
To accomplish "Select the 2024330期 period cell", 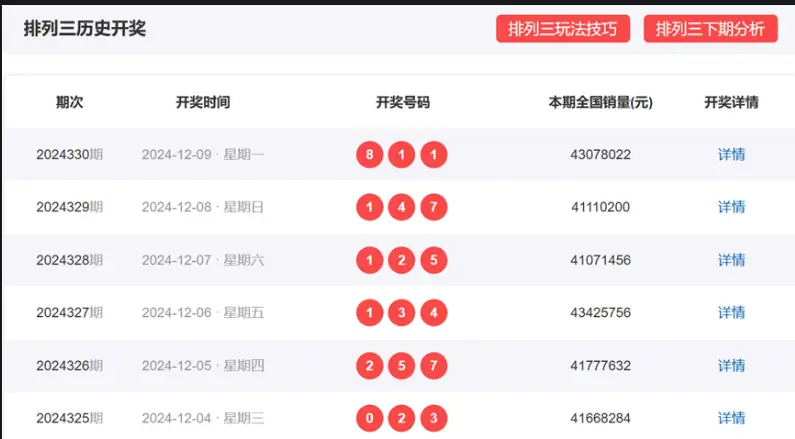I will (69, 155).
